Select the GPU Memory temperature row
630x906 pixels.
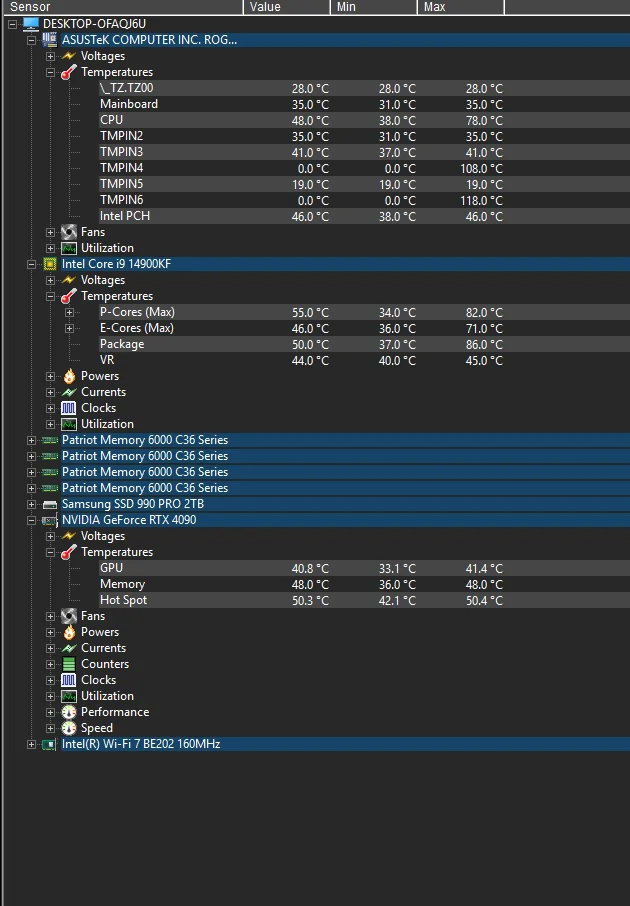pyautogui.click(x=364, y=584)
